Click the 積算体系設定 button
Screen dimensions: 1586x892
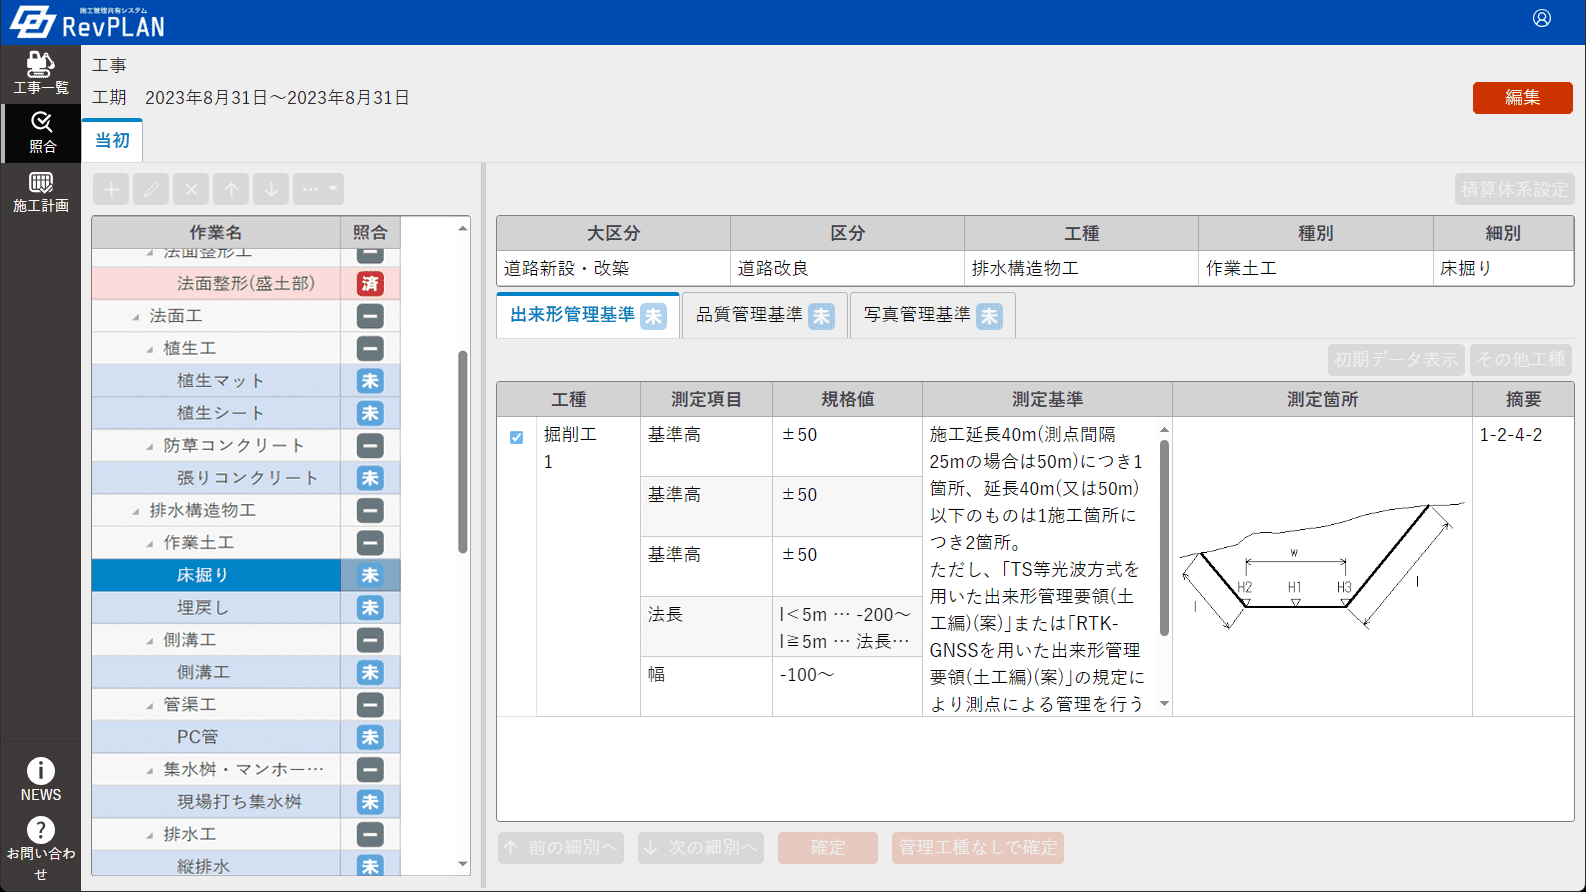tap(1514, 189)
